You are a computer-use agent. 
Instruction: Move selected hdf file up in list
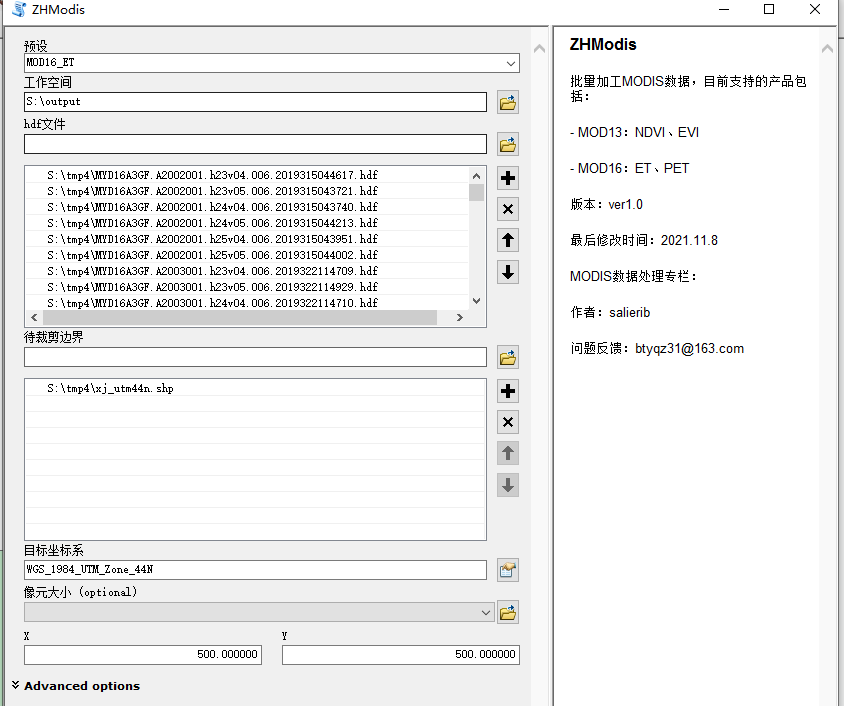tap(508, 241)
